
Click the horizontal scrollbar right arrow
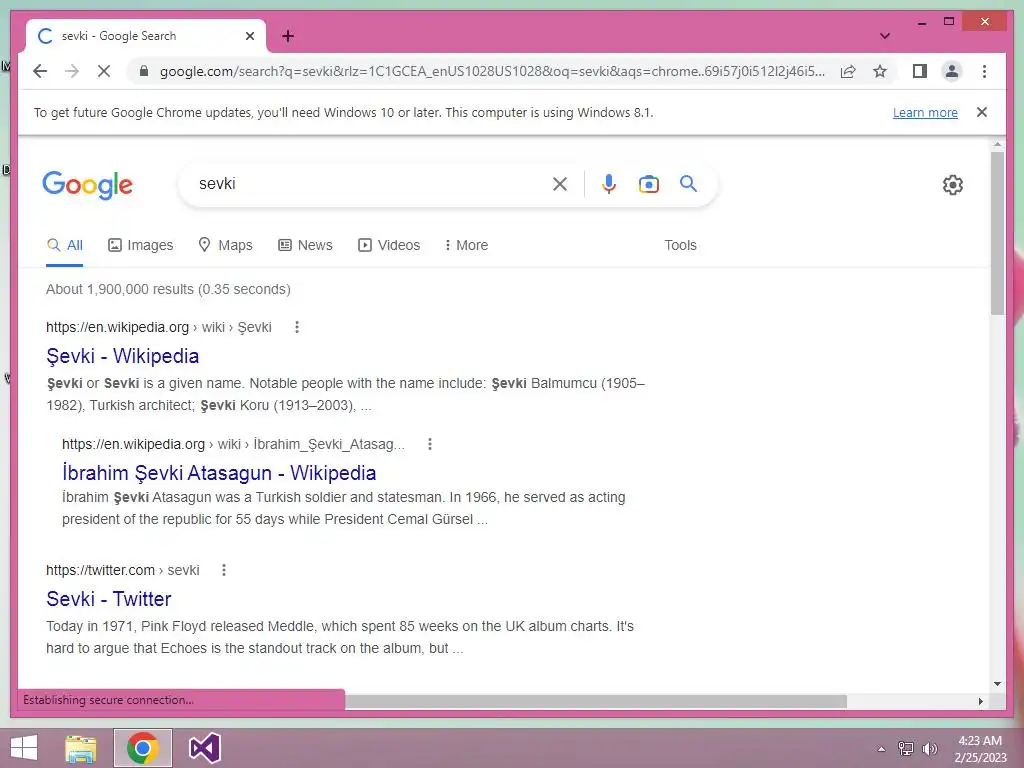(x=980, y=701)
